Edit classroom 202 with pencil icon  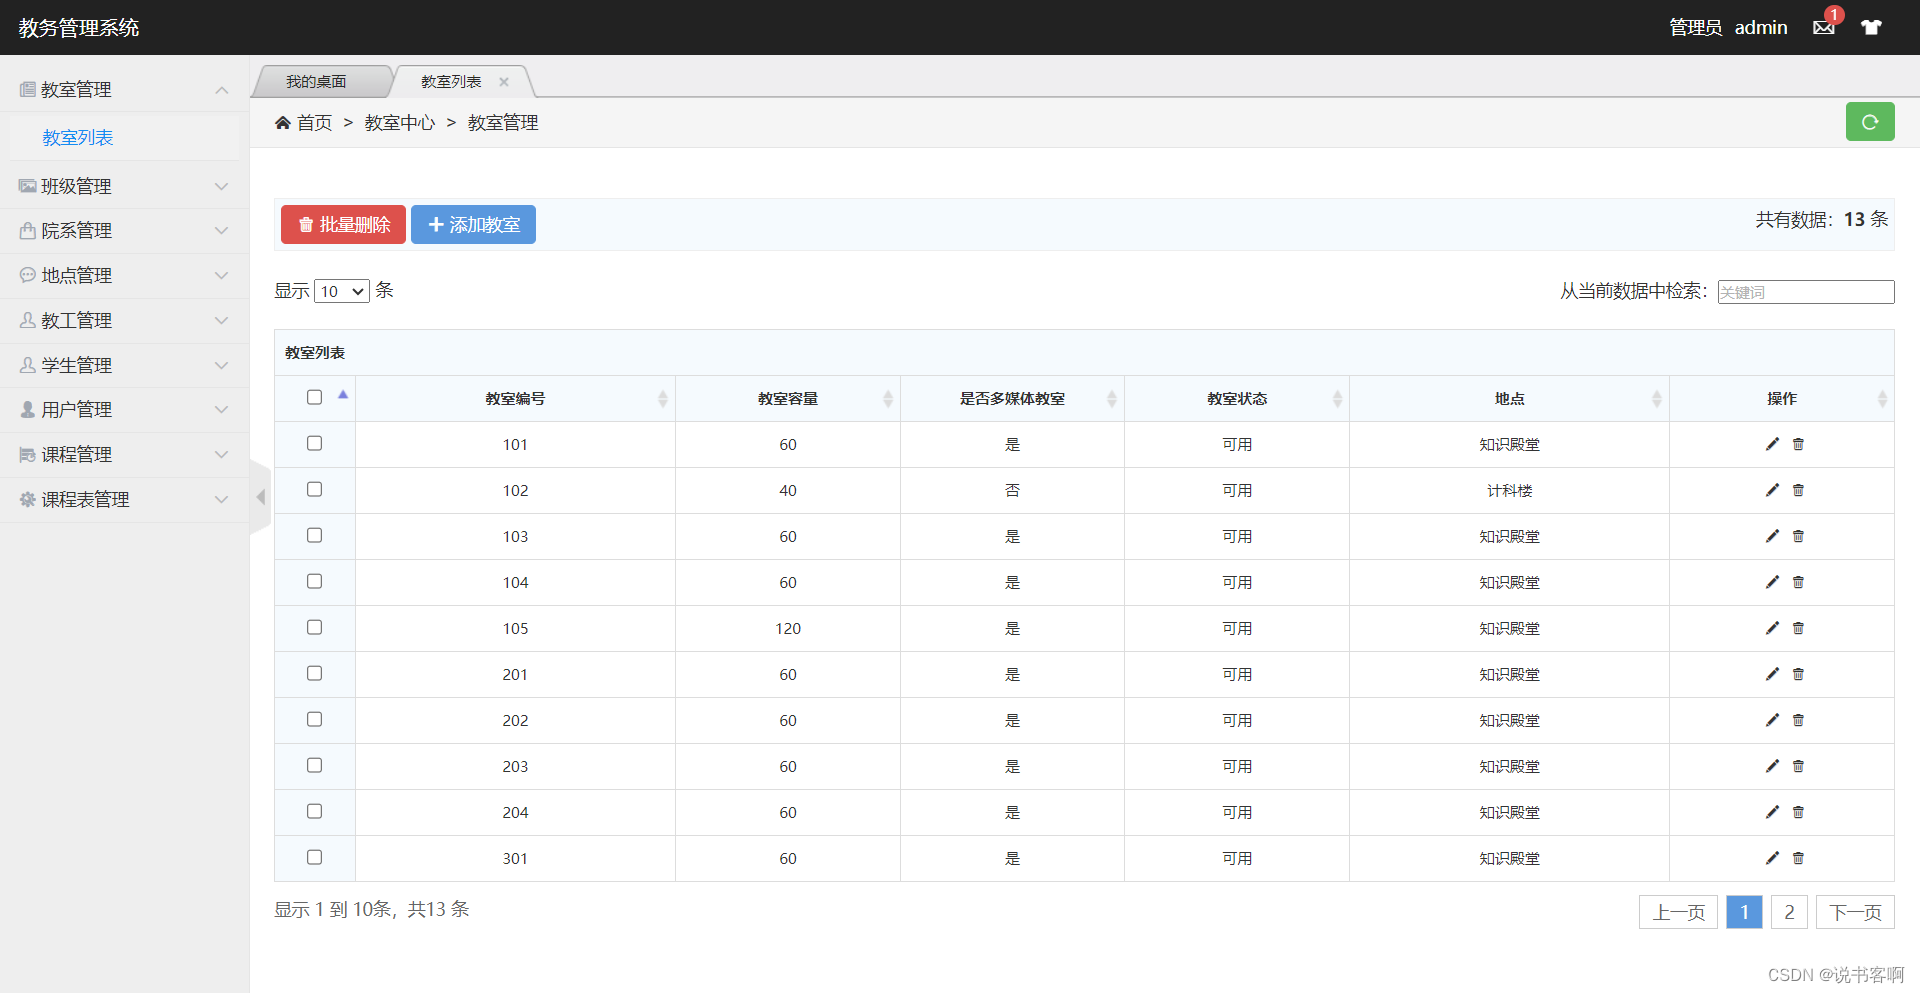(1772, 720)
